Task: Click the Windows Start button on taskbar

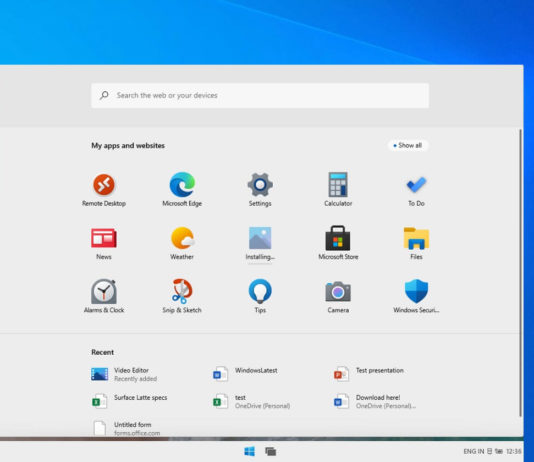Action: point(250,451)
